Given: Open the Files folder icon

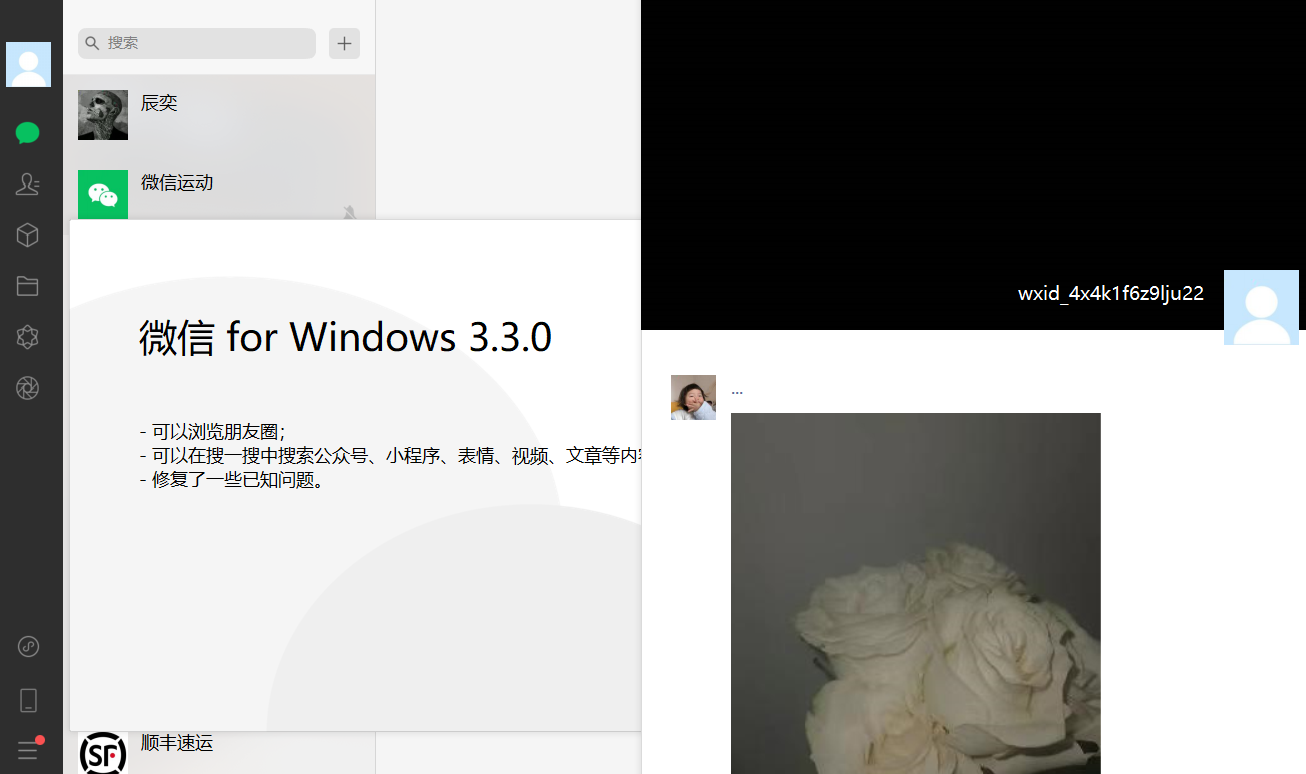Looking at the screenshot, I should 28,287.
